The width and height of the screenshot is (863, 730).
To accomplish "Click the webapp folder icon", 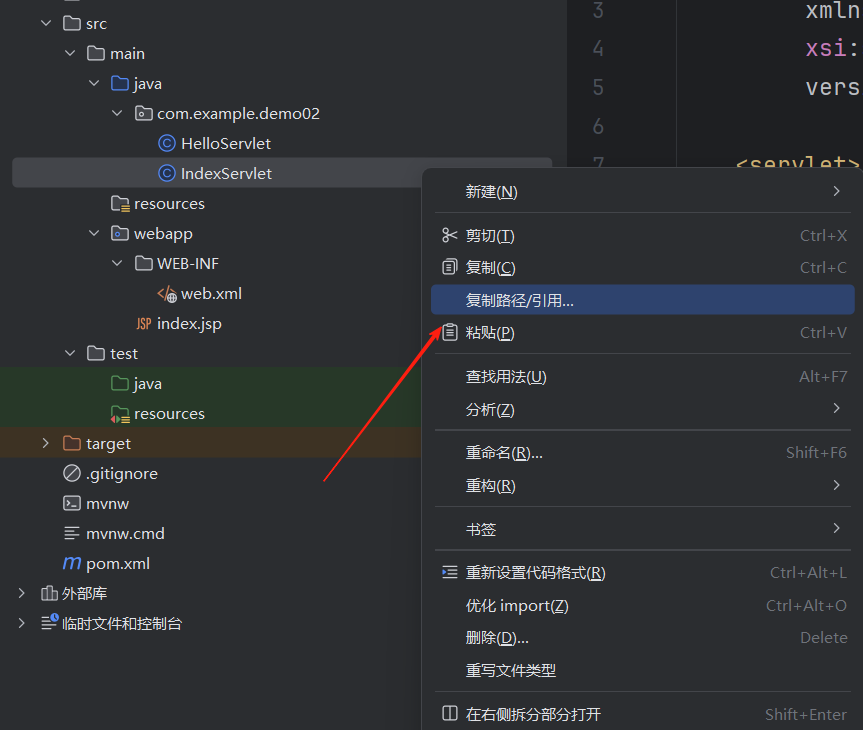I will (119, 233).
